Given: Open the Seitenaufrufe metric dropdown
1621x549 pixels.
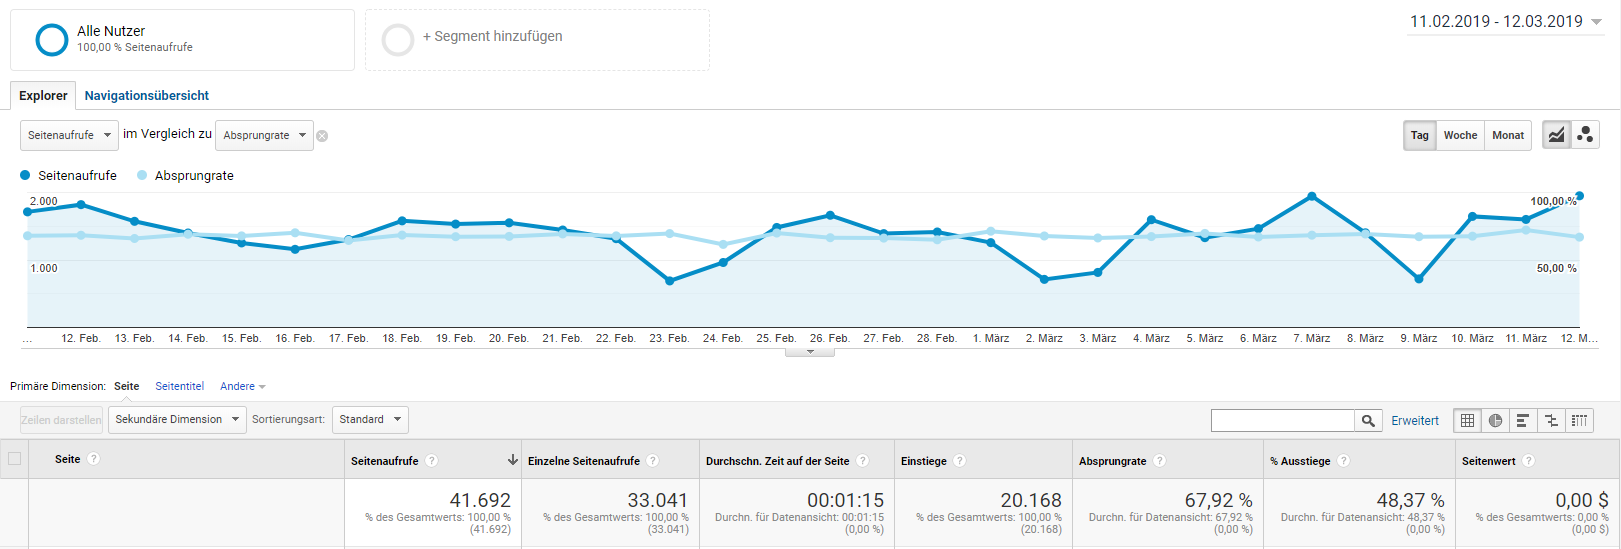Looking at the screenshot, I should point(69,135).
